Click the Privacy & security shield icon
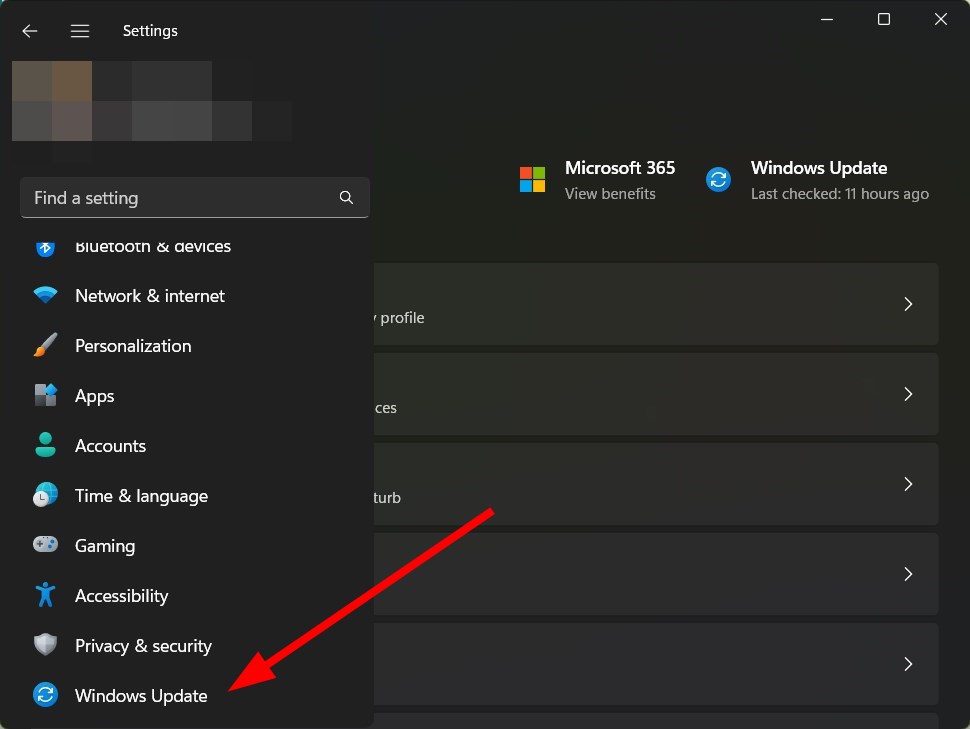This screenshot has height=729, width=970. [44, 645]
